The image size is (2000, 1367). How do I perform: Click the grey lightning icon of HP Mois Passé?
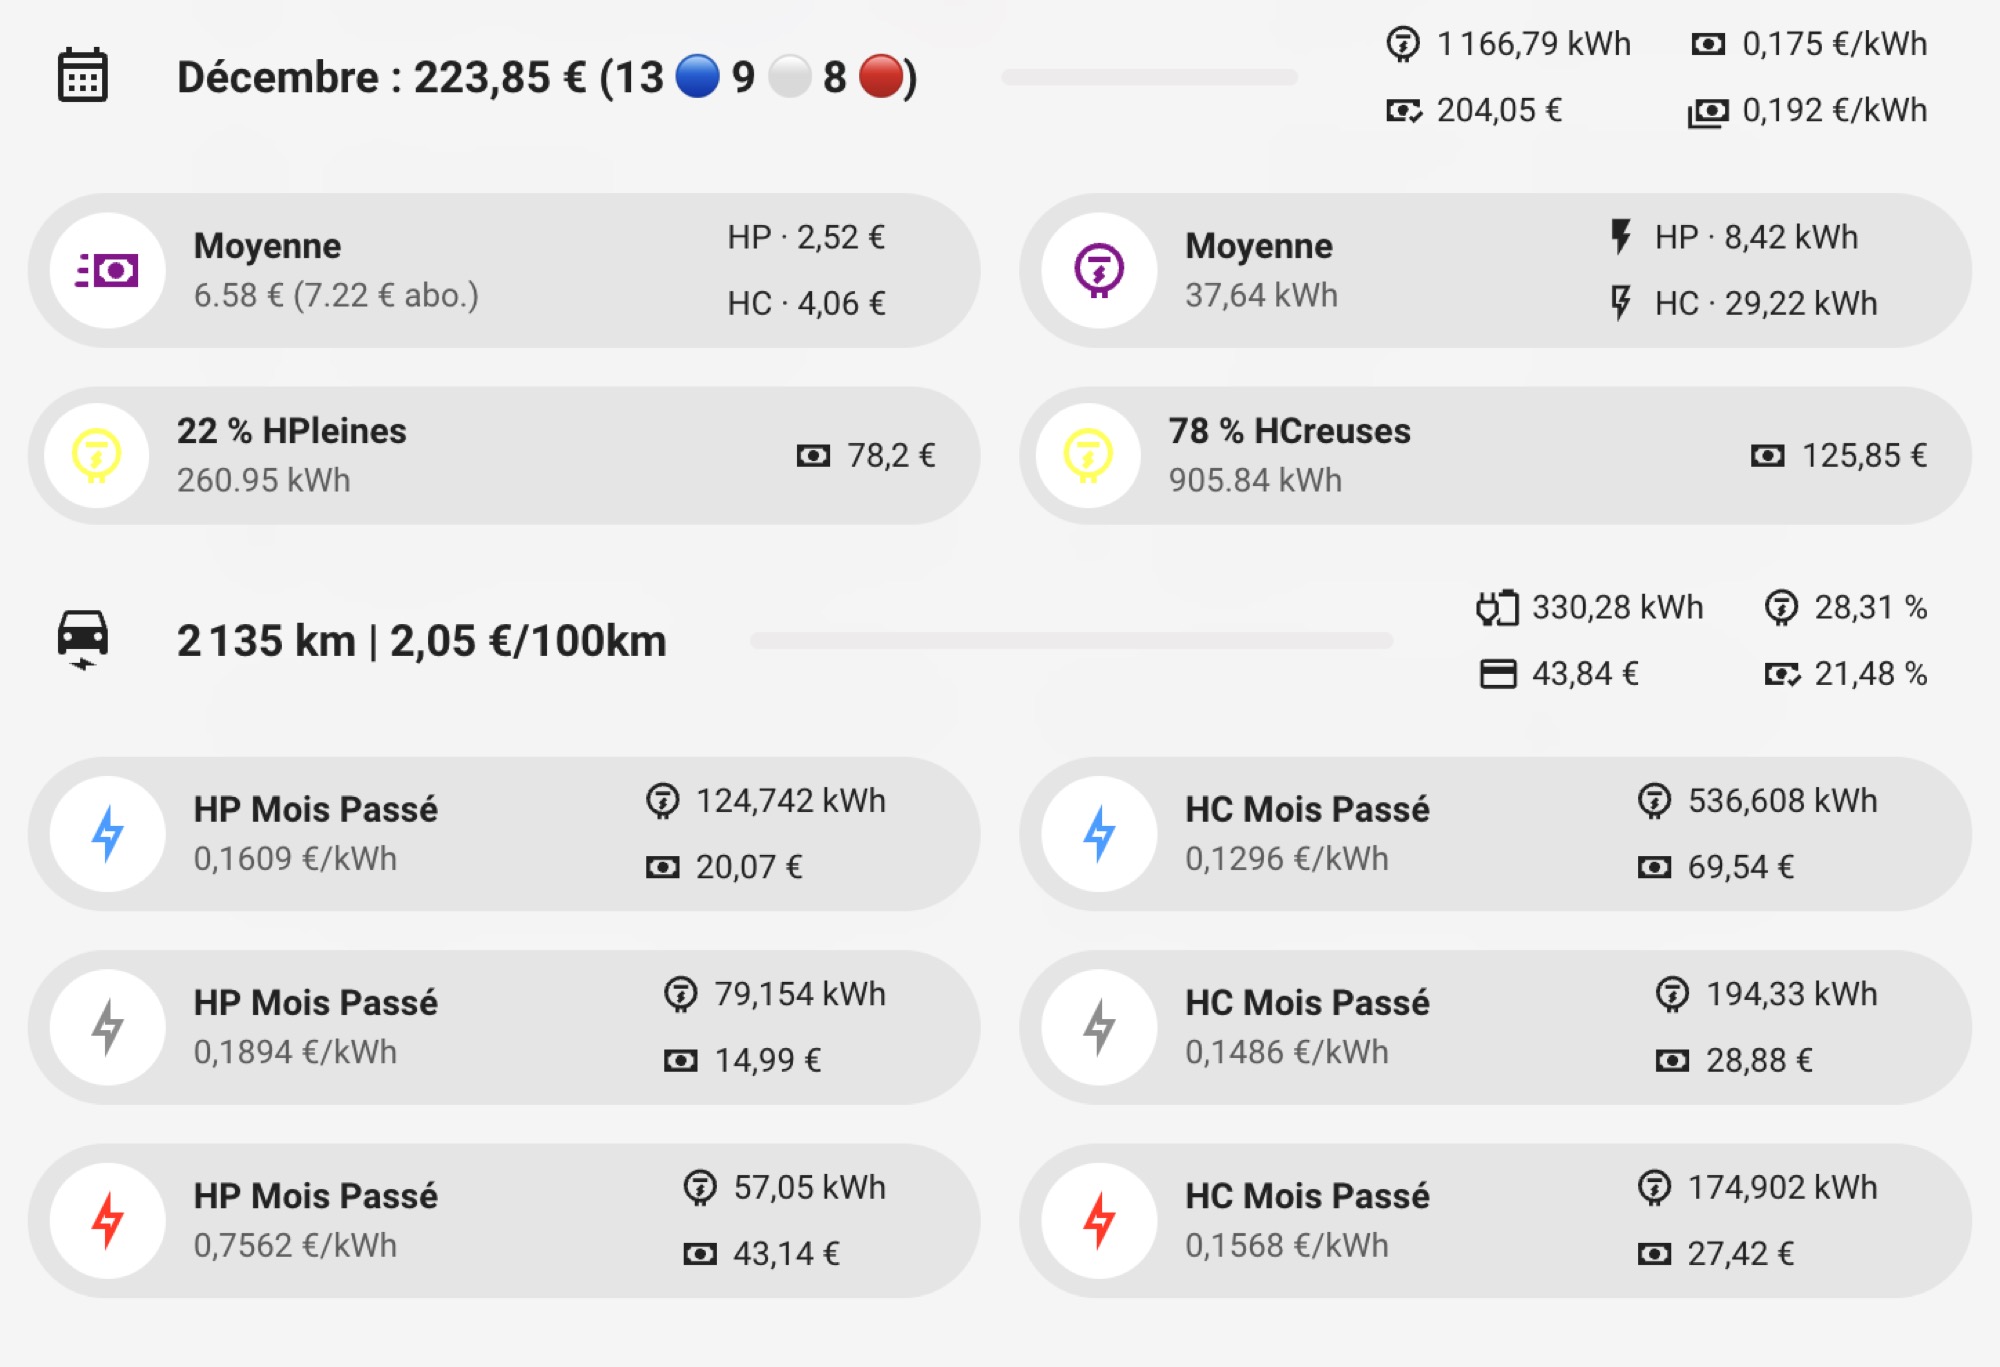pyautogui.click(x=108, y=1027)
